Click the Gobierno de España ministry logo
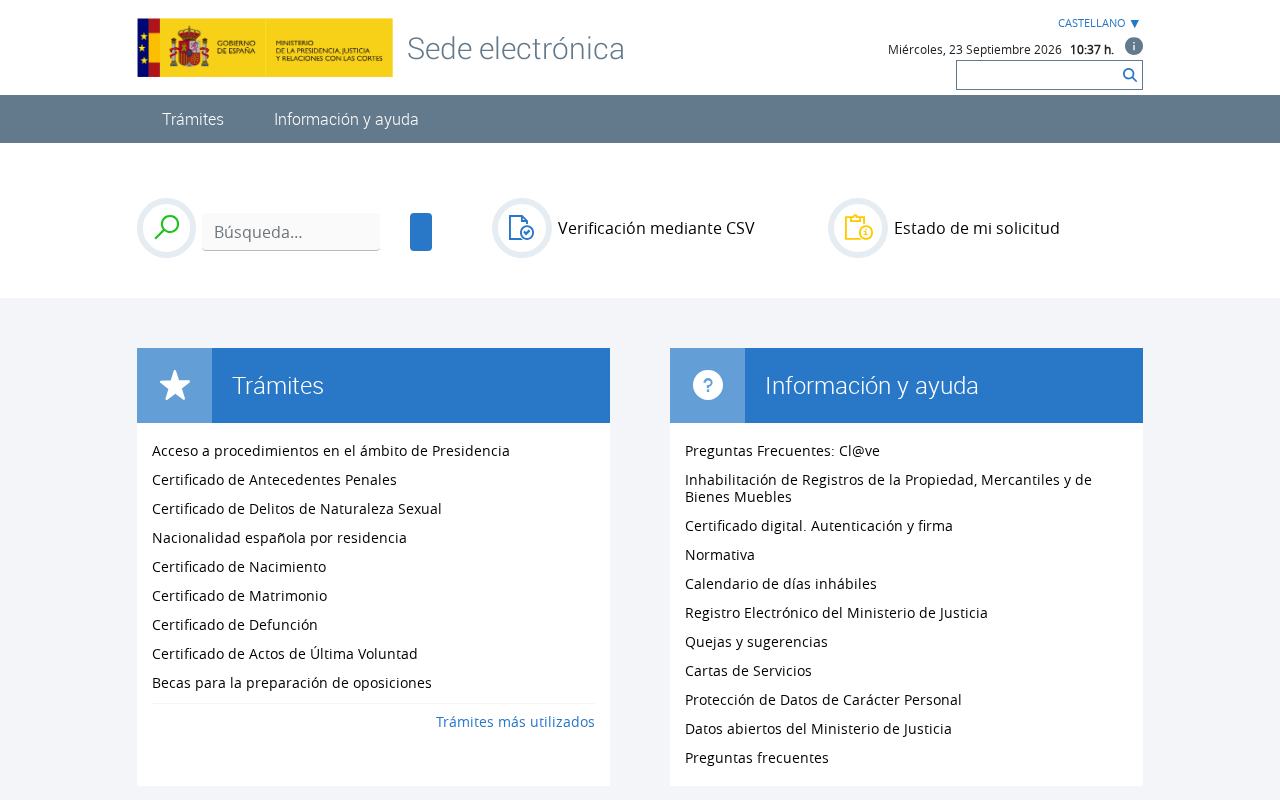Viewport: 1280px width, 800px height. [x=265, y=47]
